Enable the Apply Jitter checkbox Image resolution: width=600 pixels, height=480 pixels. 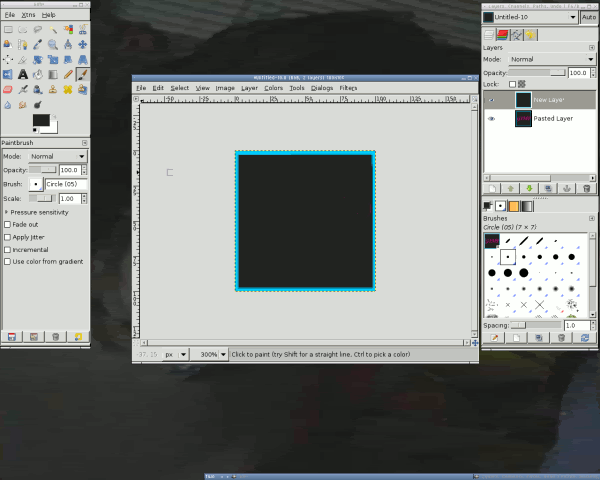7,237
